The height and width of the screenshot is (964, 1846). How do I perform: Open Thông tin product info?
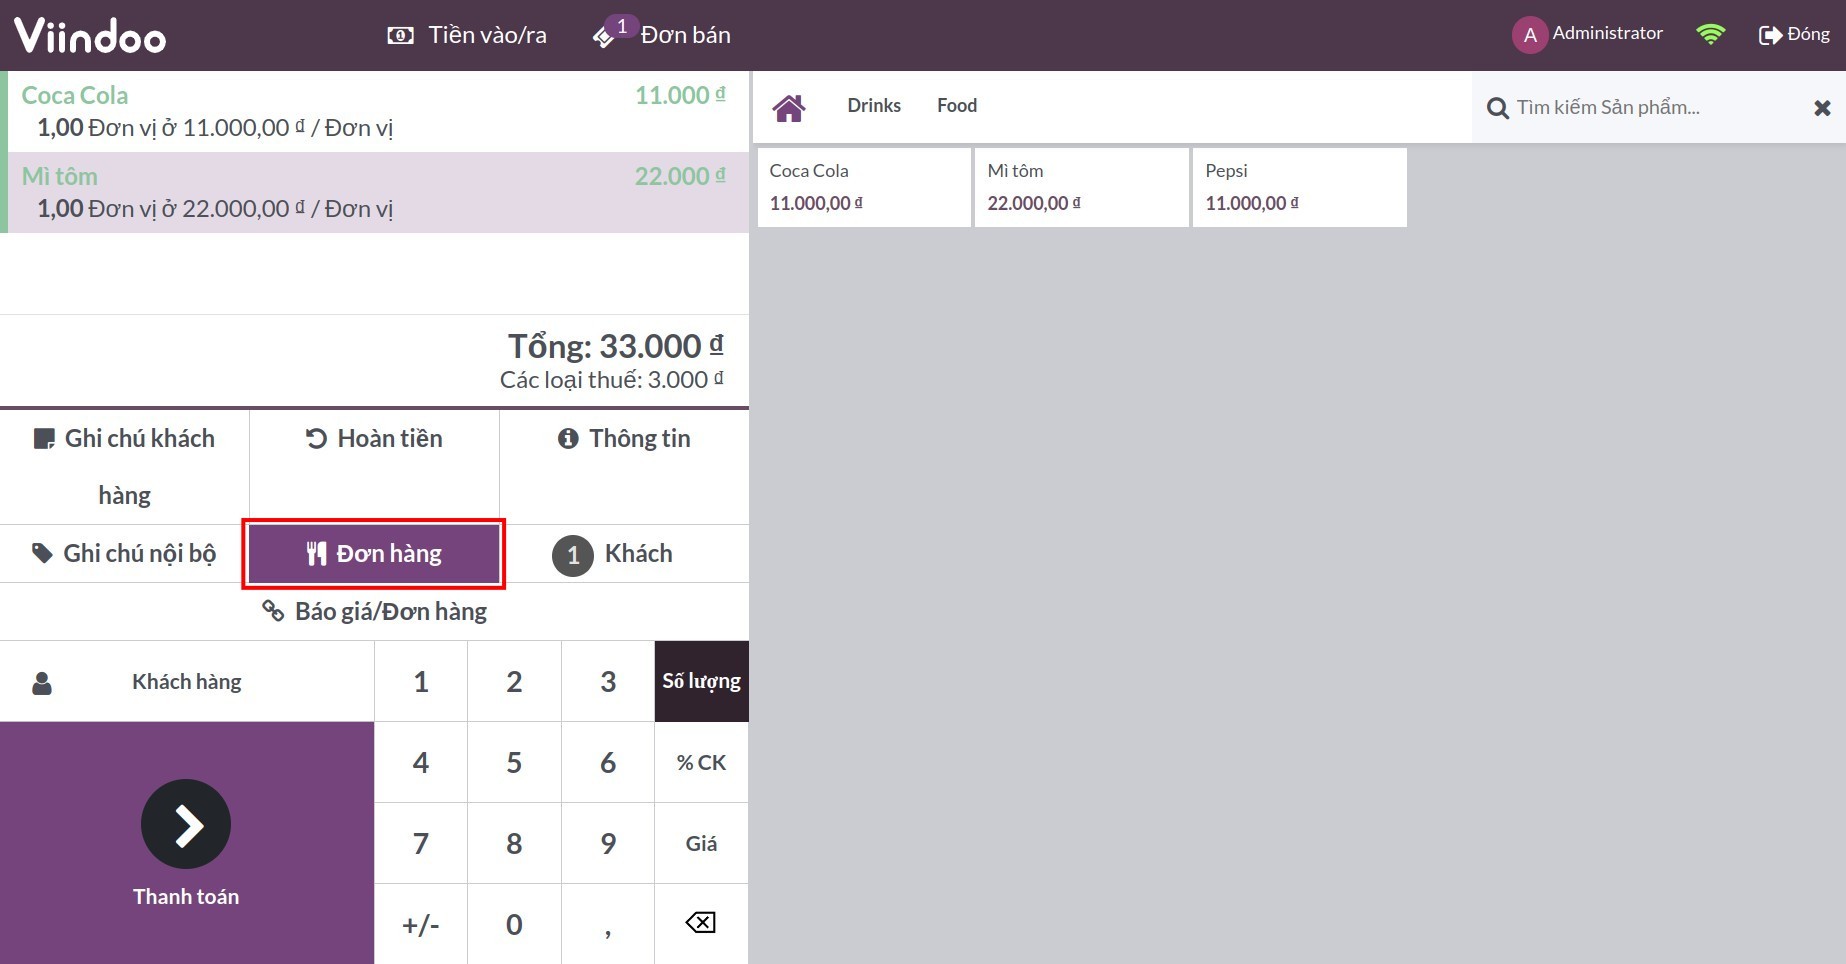pyautogui.click(x=624, y=467)
